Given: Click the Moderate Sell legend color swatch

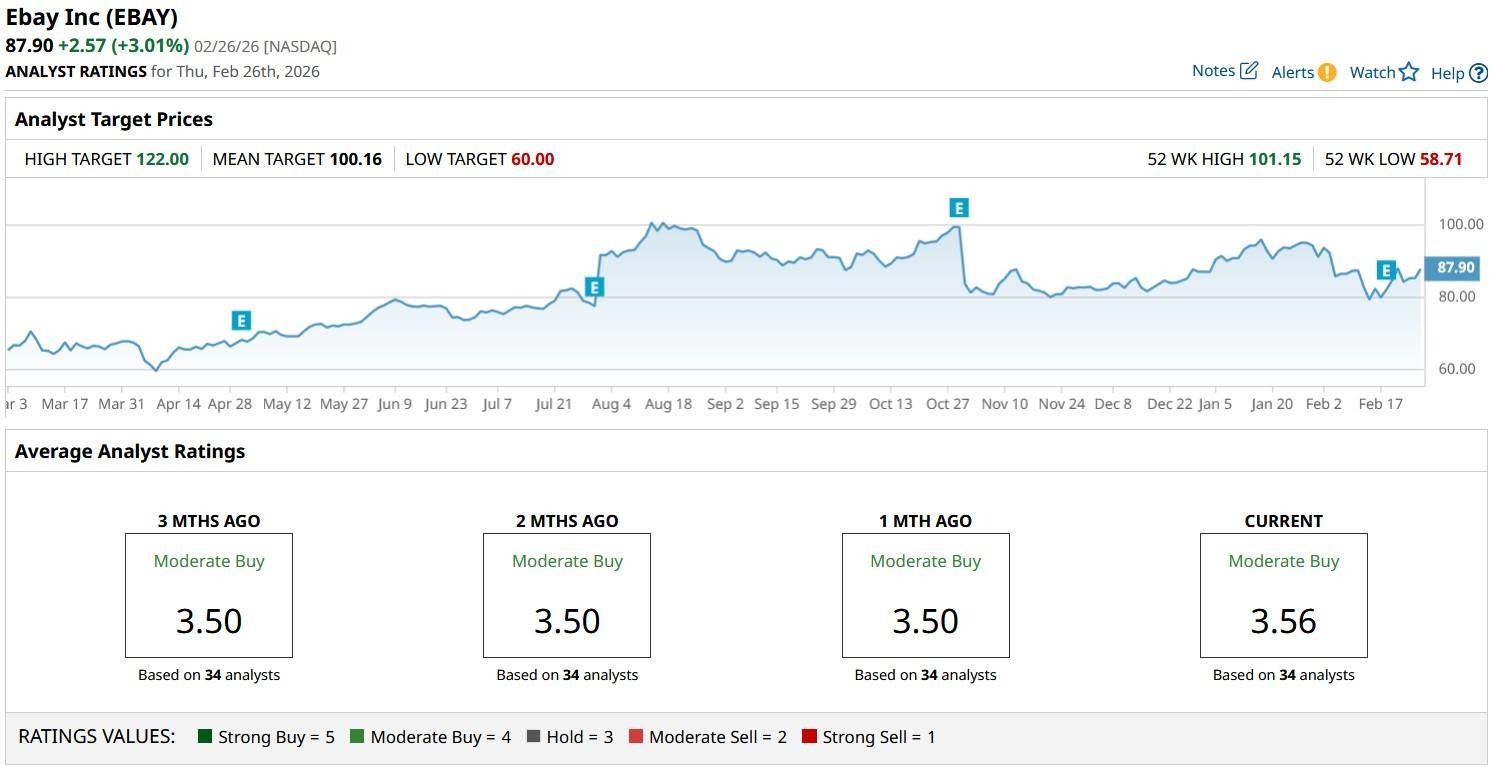Looking at the screenshot, I should (x=636, y=737).
